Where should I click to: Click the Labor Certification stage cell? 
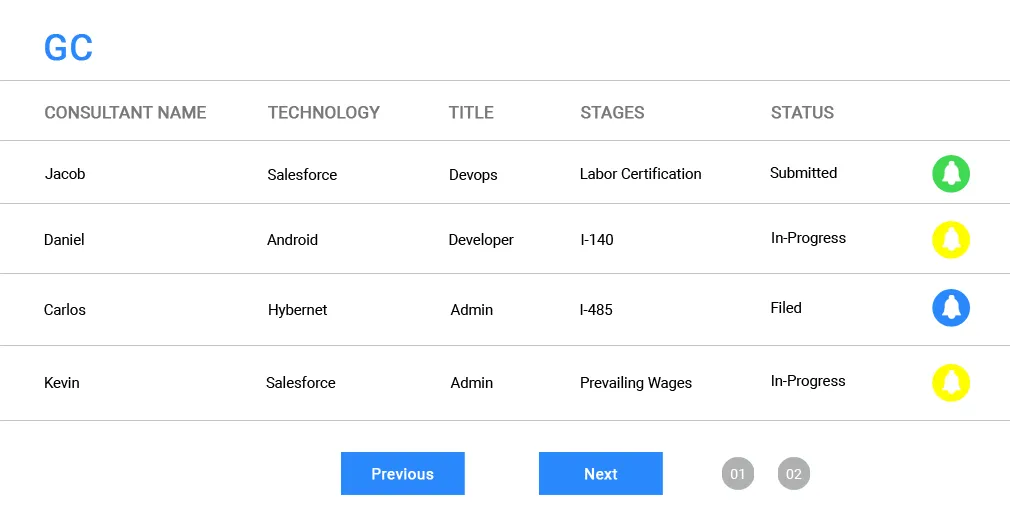click(x=640, y=174)
